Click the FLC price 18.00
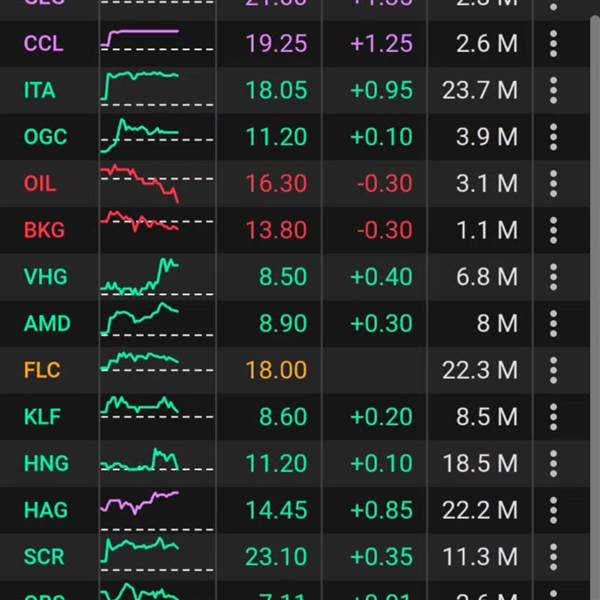The image size is (600, 600). [276, 370]
